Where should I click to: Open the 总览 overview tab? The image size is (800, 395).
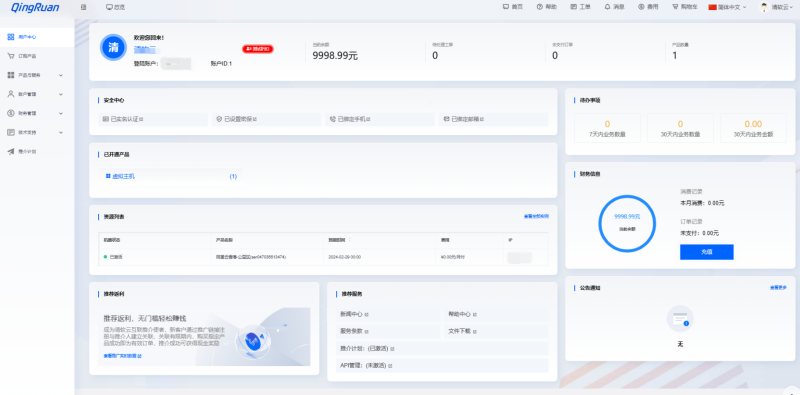pyautogui.click(x=115, y=7)
